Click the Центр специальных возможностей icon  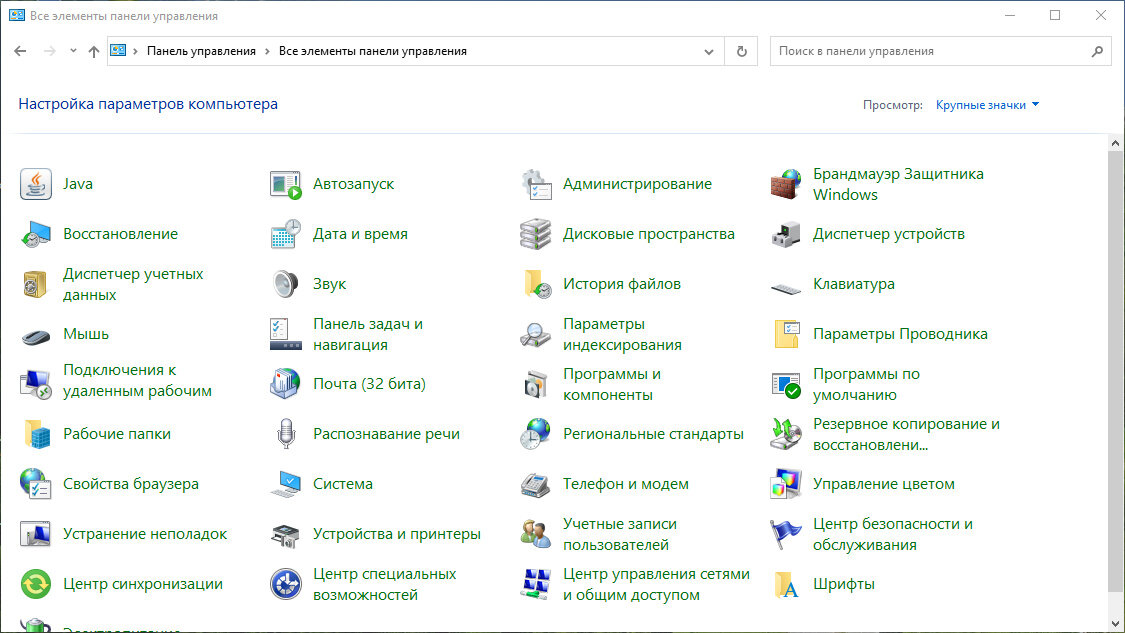tap(286, 584)
